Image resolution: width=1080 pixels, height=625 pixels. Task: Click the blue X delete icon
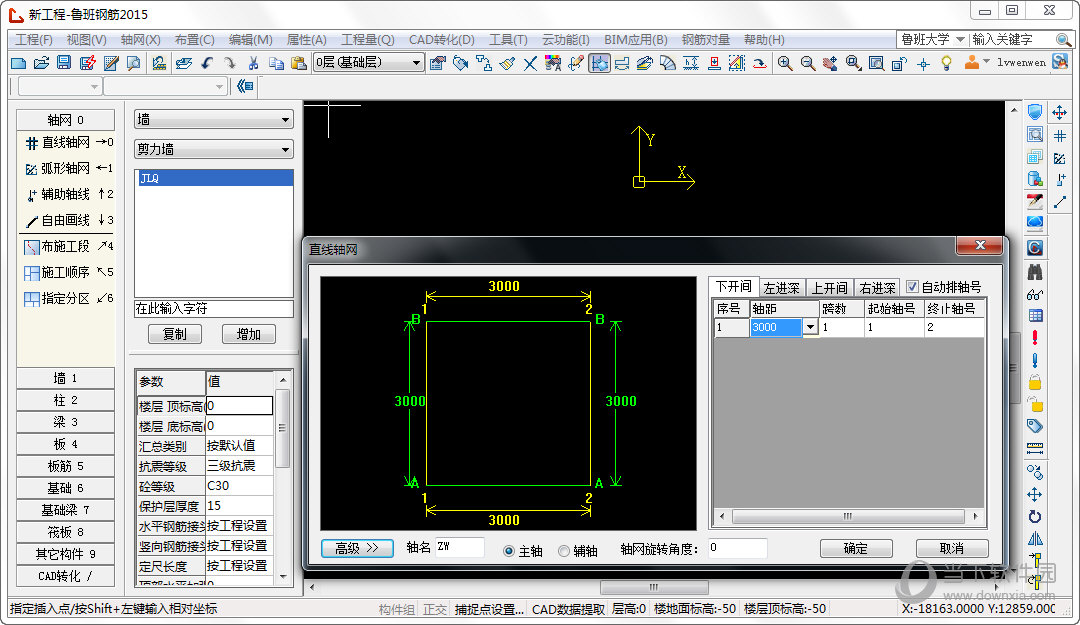click(x=530, y=63)
